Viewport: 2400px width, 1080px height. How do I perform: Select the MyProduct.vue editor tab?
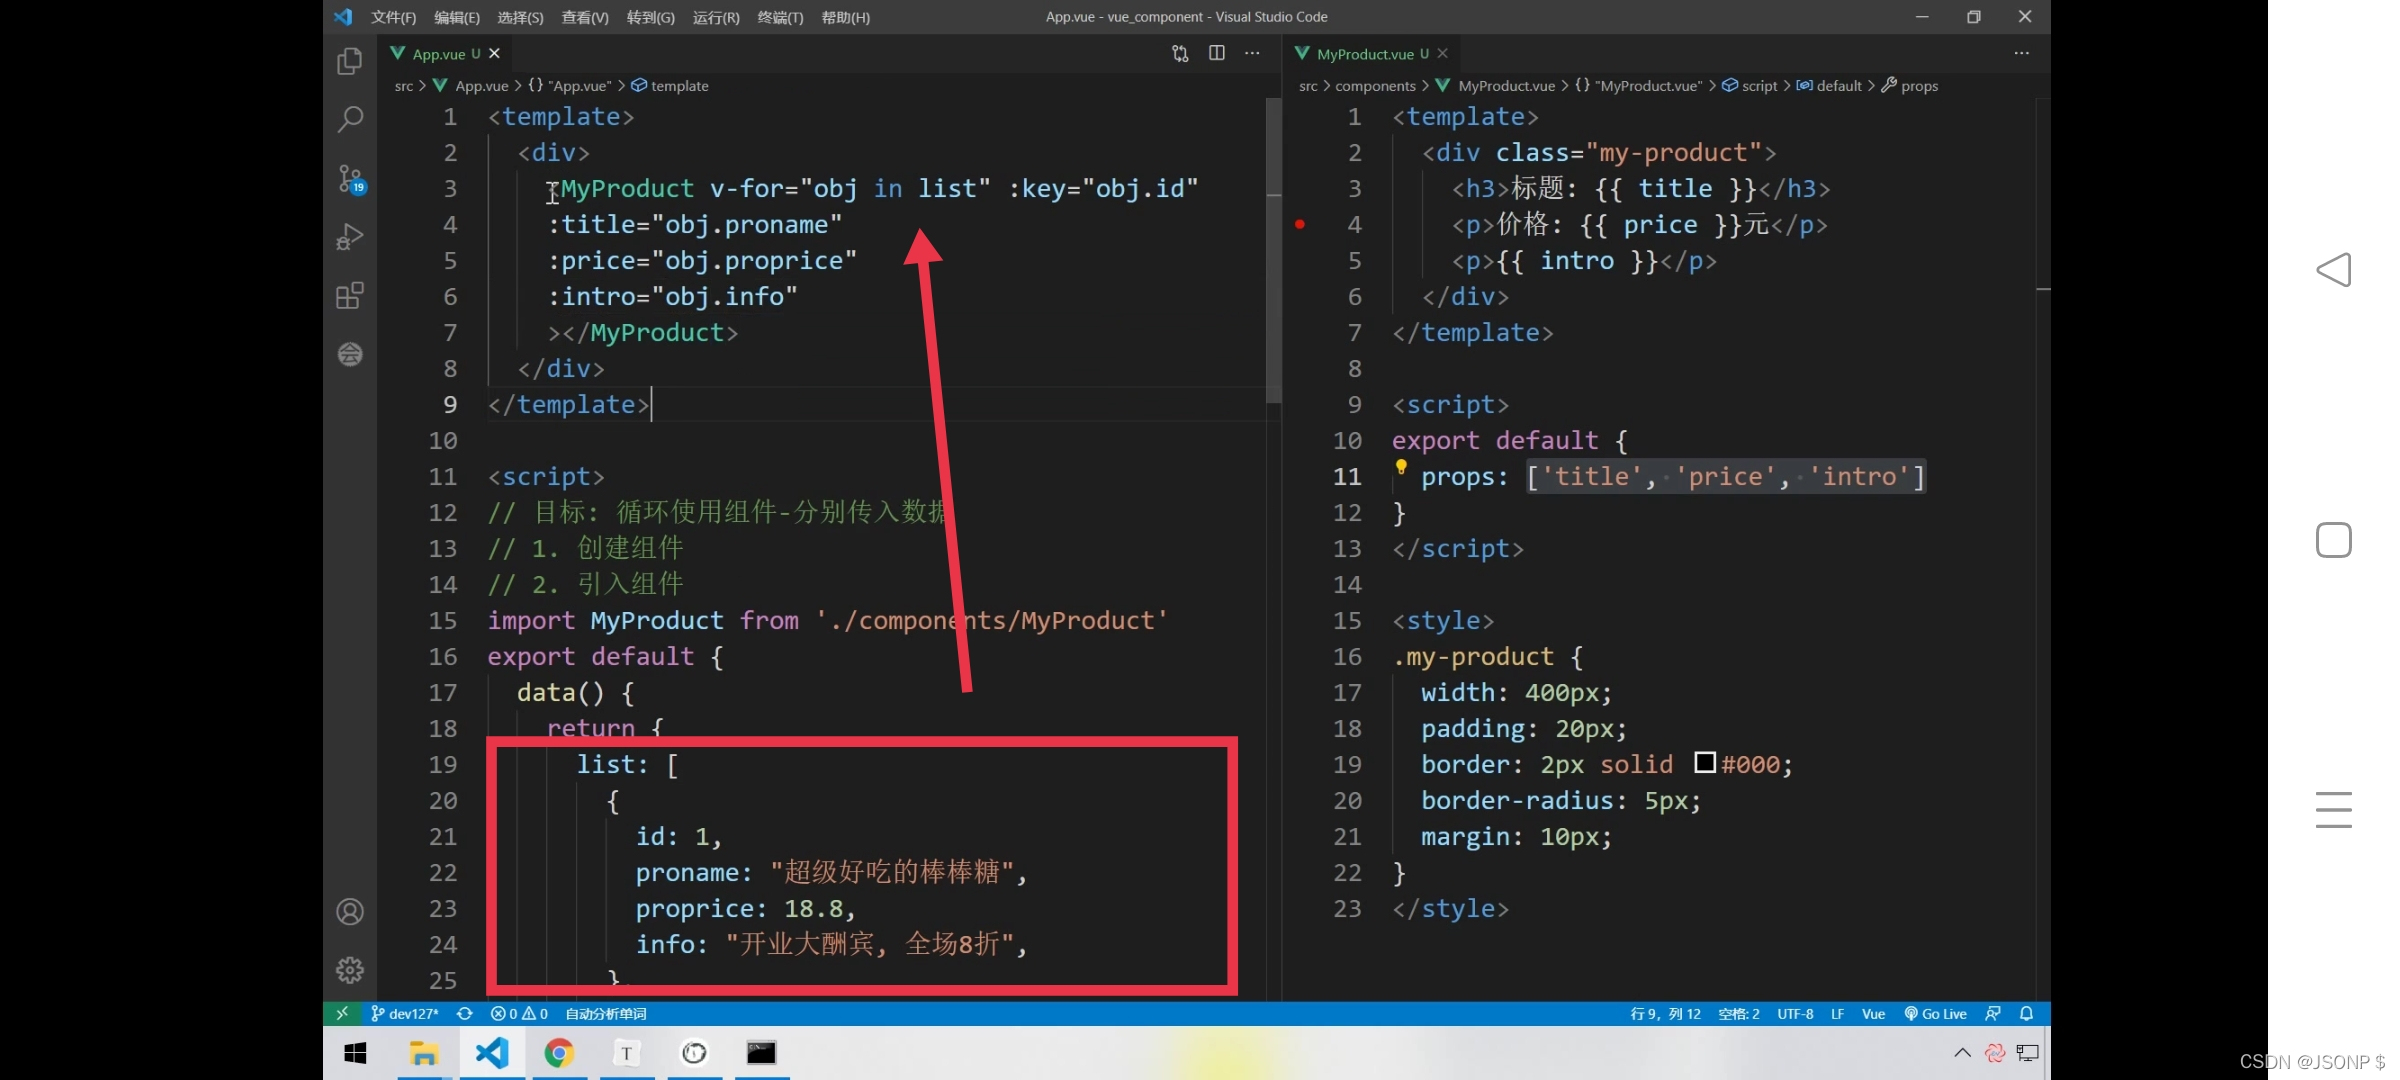pyautogui.click(x=1372, y=54)
